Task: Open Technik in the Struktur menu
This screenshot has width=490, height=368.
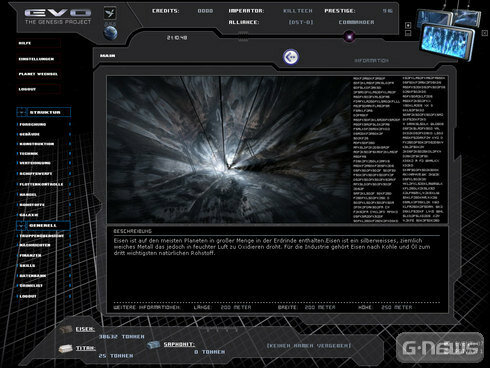Action: pyautogui.click(x=29, y=154)
